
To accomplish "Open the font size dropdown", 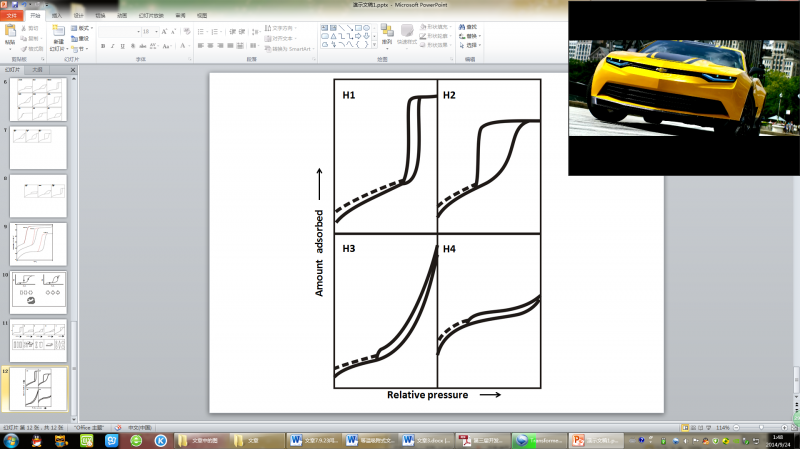I will (x=155, y=31).
